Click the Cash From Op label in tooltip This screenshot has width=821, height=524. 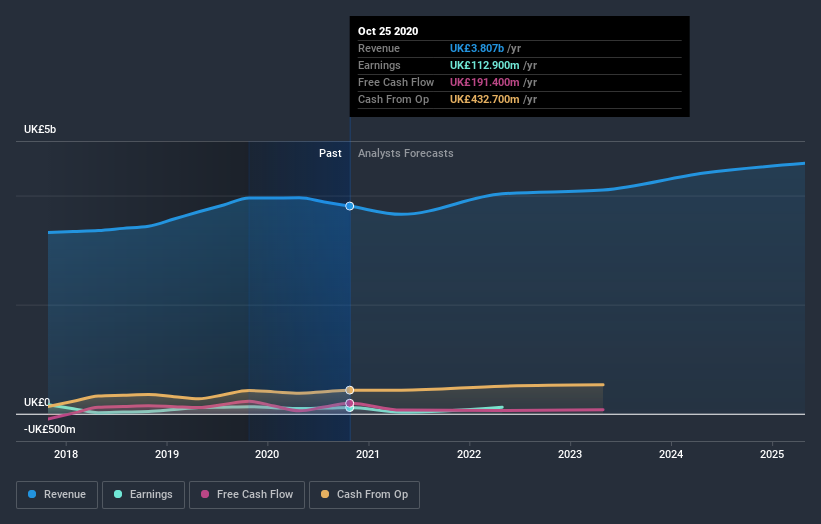(x=393, y=99)
